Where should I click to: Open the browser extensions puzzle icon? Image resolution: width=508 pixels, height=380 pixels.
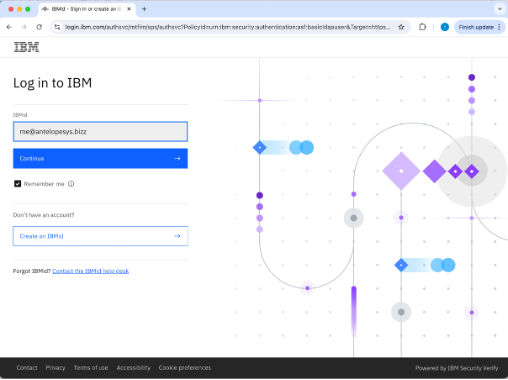pyautogui.click(x=422, y=27)
